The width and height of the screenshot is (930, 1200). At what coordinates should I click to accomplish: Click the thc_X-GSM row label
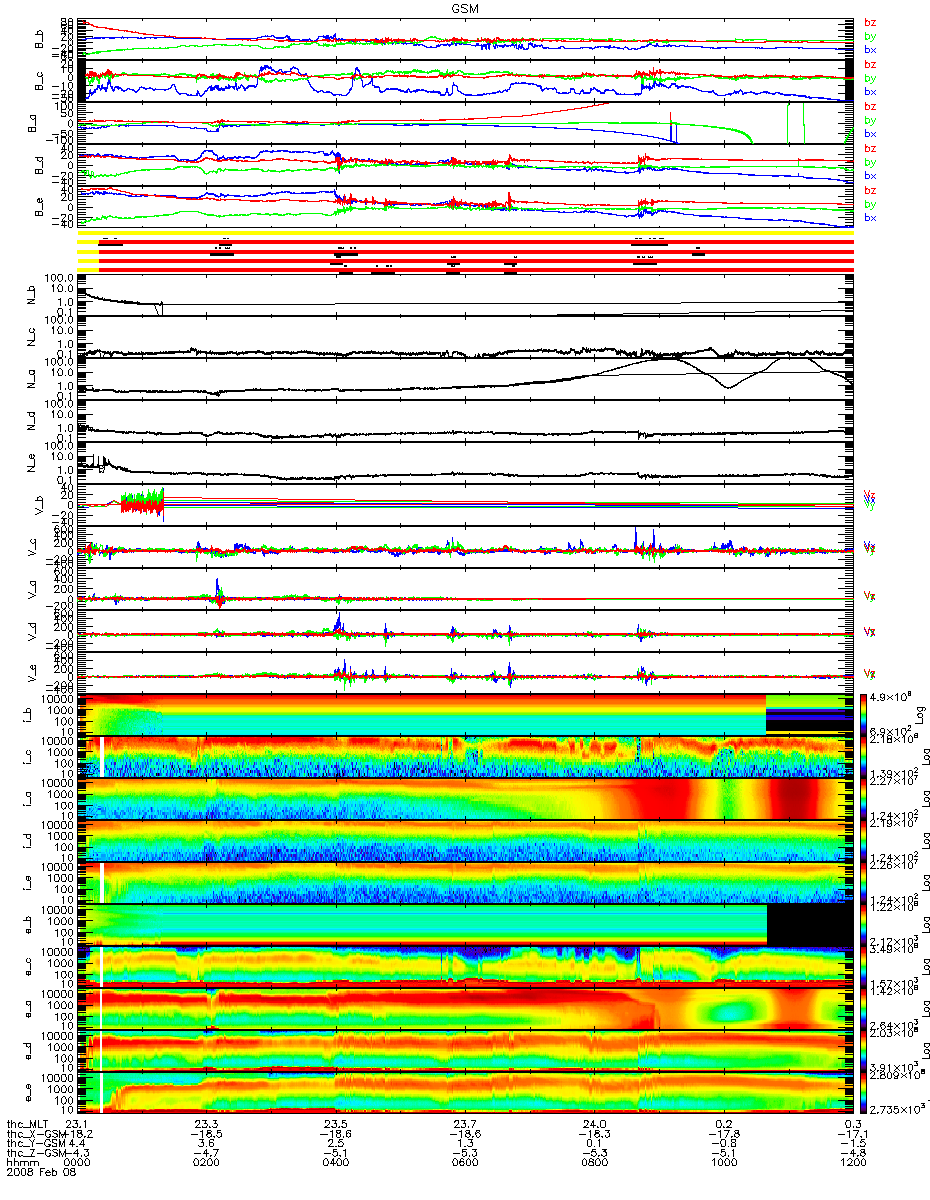(36, 1136)
